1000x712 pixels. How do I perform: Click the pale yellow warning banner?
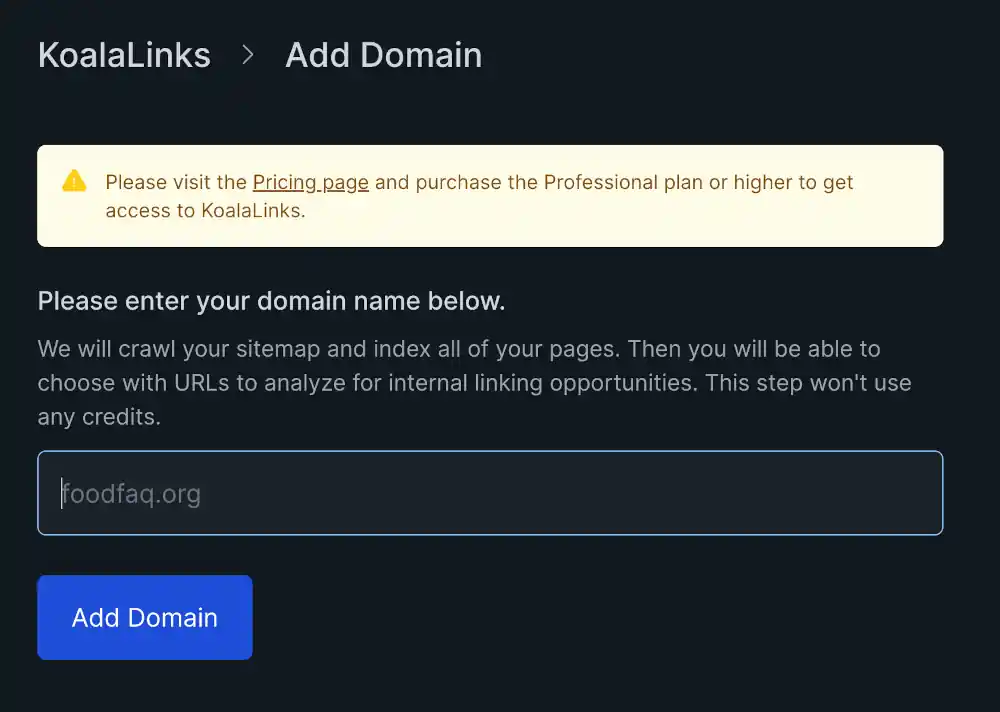(490, 196)
